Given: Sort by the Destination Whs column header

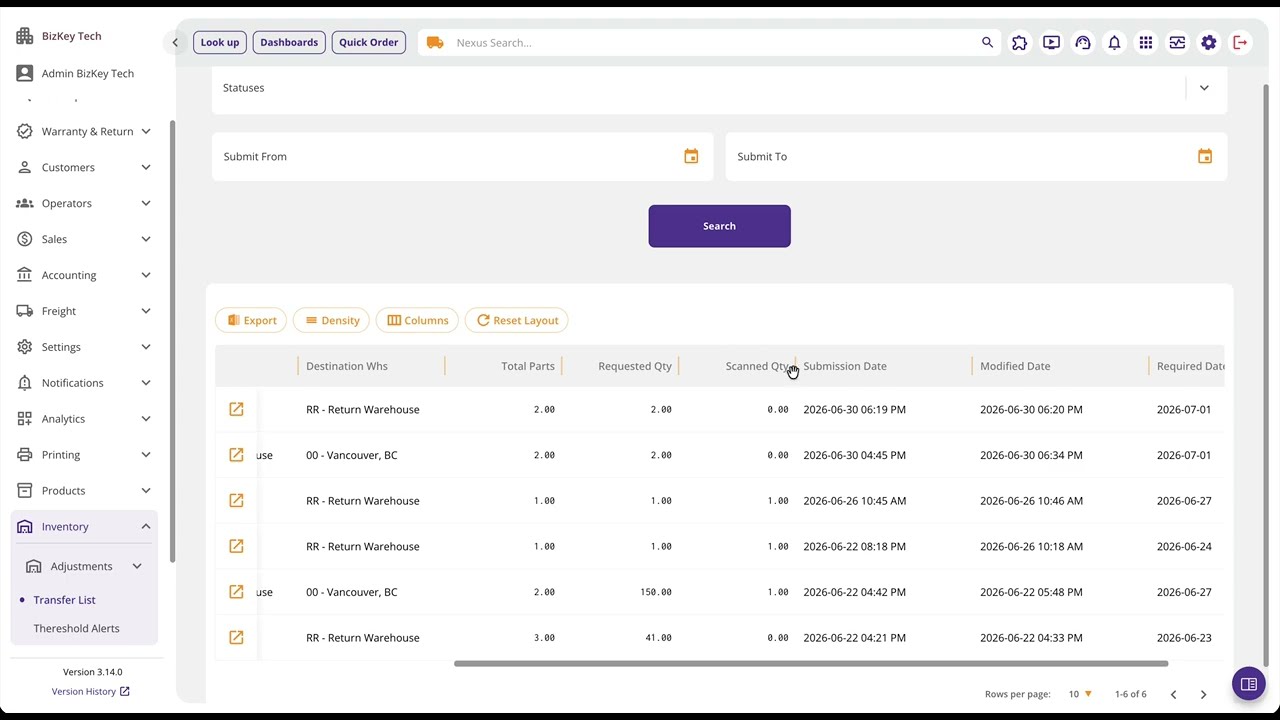Looking at the screenshot, I should 347,366.
